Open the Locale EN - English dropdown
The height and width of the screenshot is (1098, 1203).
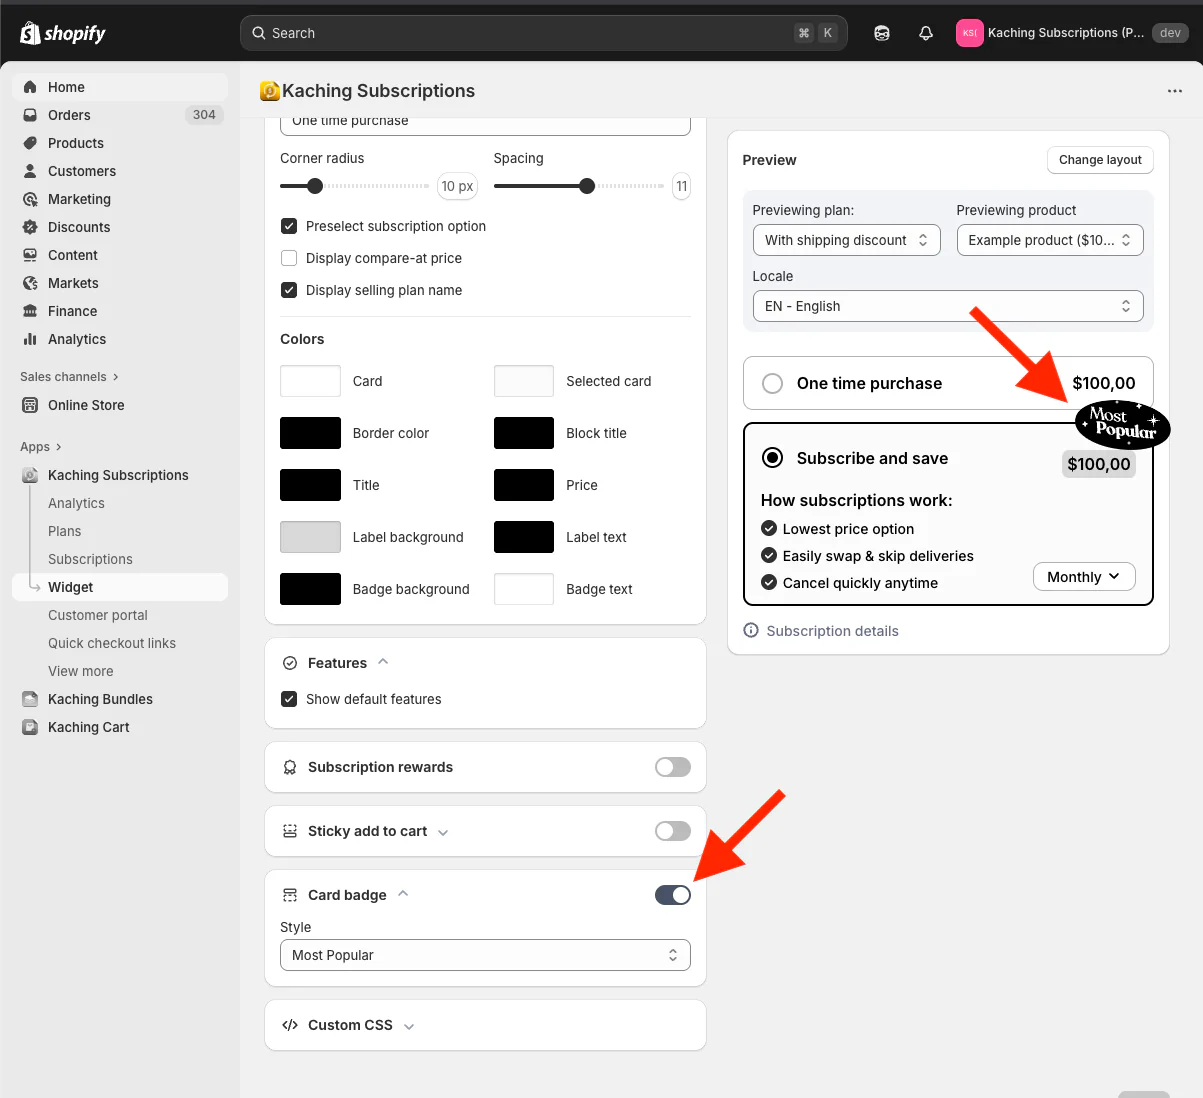click(x=948, y=306)
